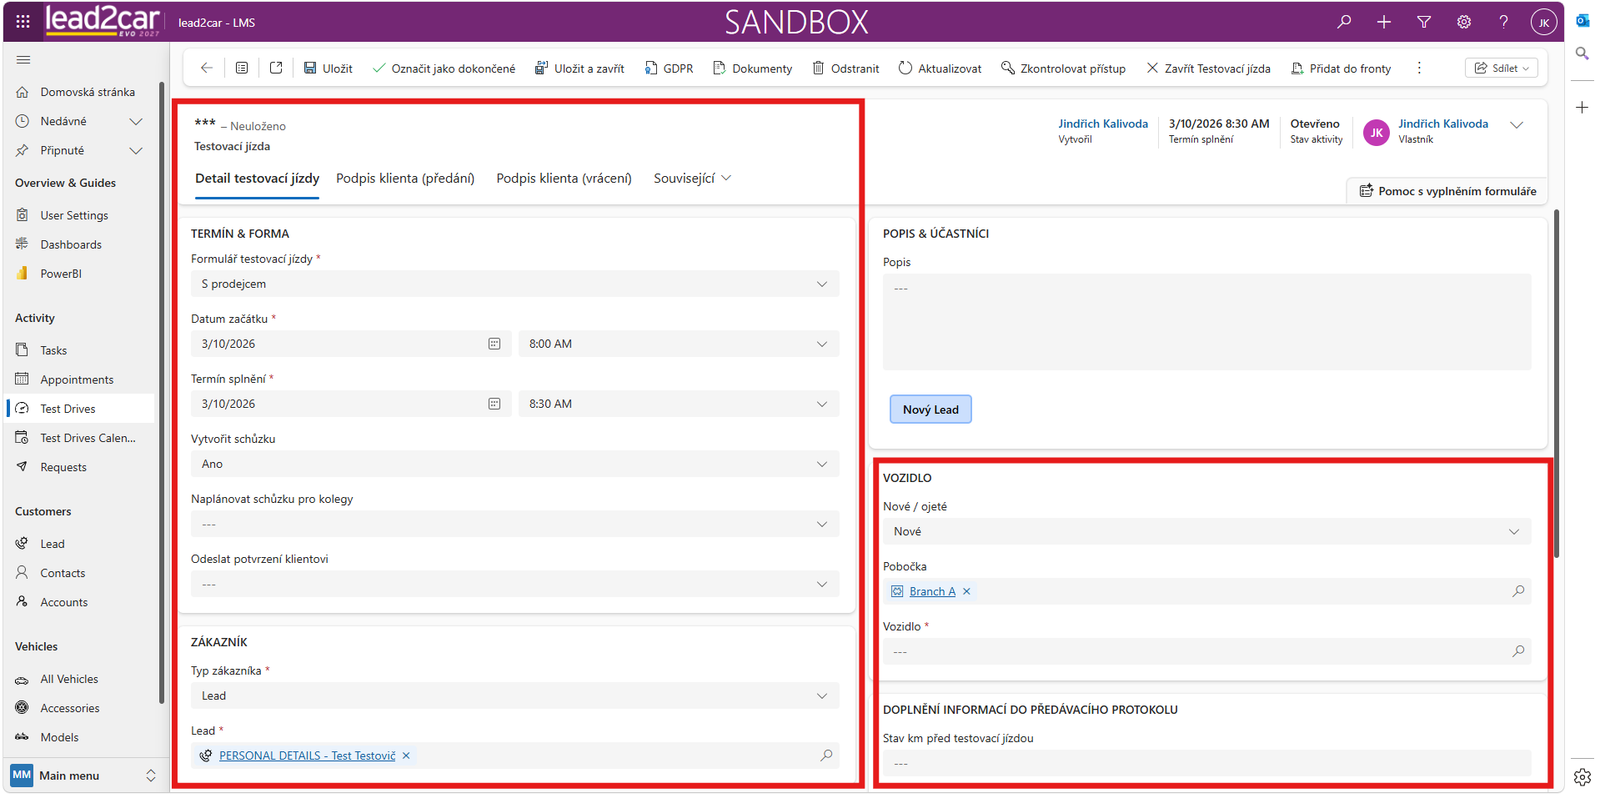Image resolution: width=1600 pixels, height=794 pixels.
Task: Click Označit jako dokončené
Action: [x=444, y=68]
